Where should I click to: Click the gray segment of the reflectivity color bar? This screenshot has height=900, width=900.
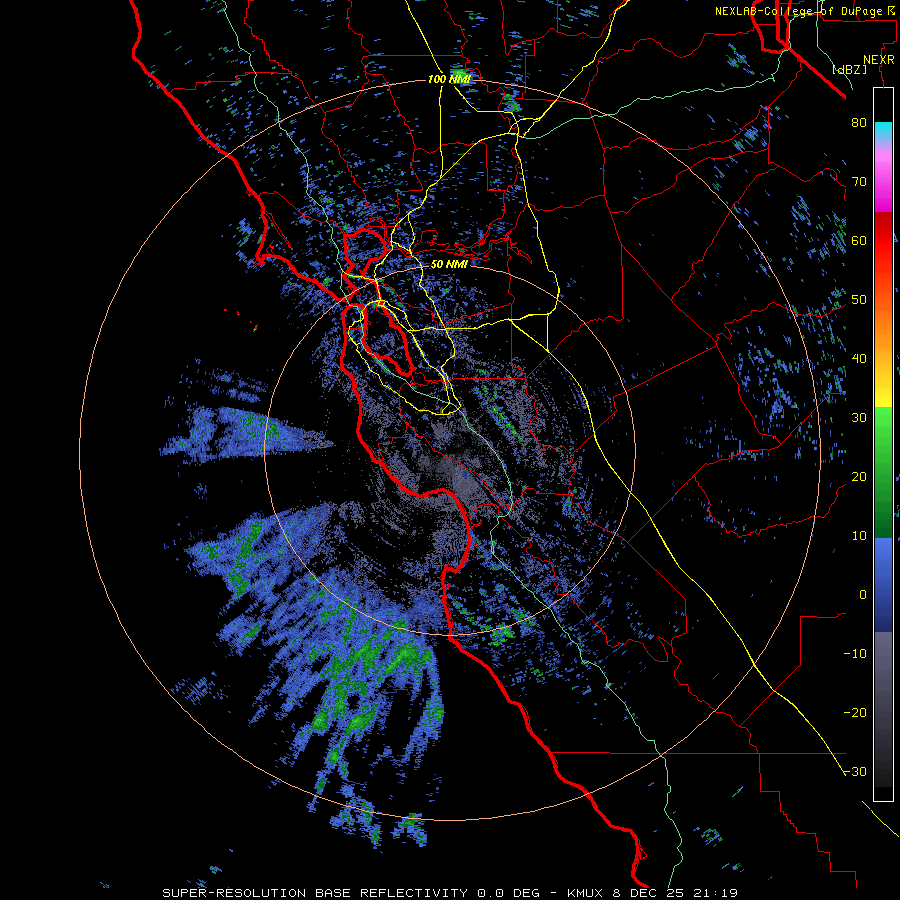point(883,709)
